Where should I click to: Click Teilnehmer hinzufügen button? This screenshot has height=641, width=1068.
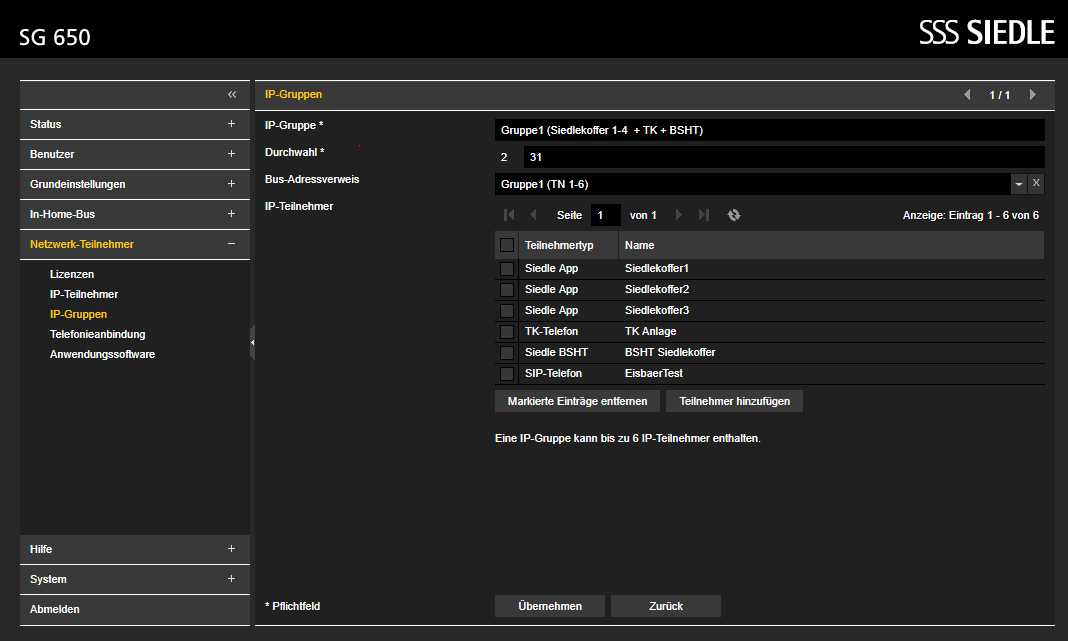click(x=734, y=401)
